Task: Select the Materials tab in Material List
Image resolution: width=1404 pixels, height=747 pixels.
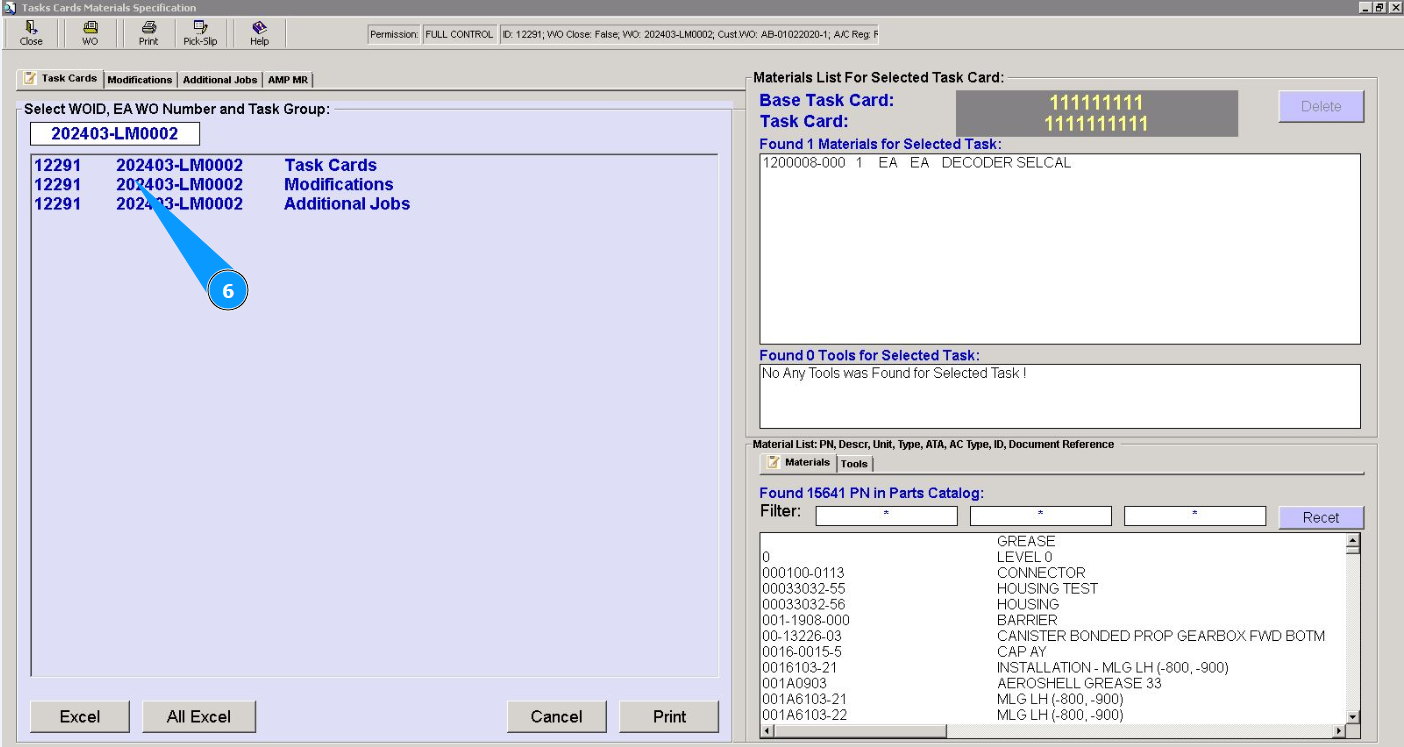Action: point(799,463)
